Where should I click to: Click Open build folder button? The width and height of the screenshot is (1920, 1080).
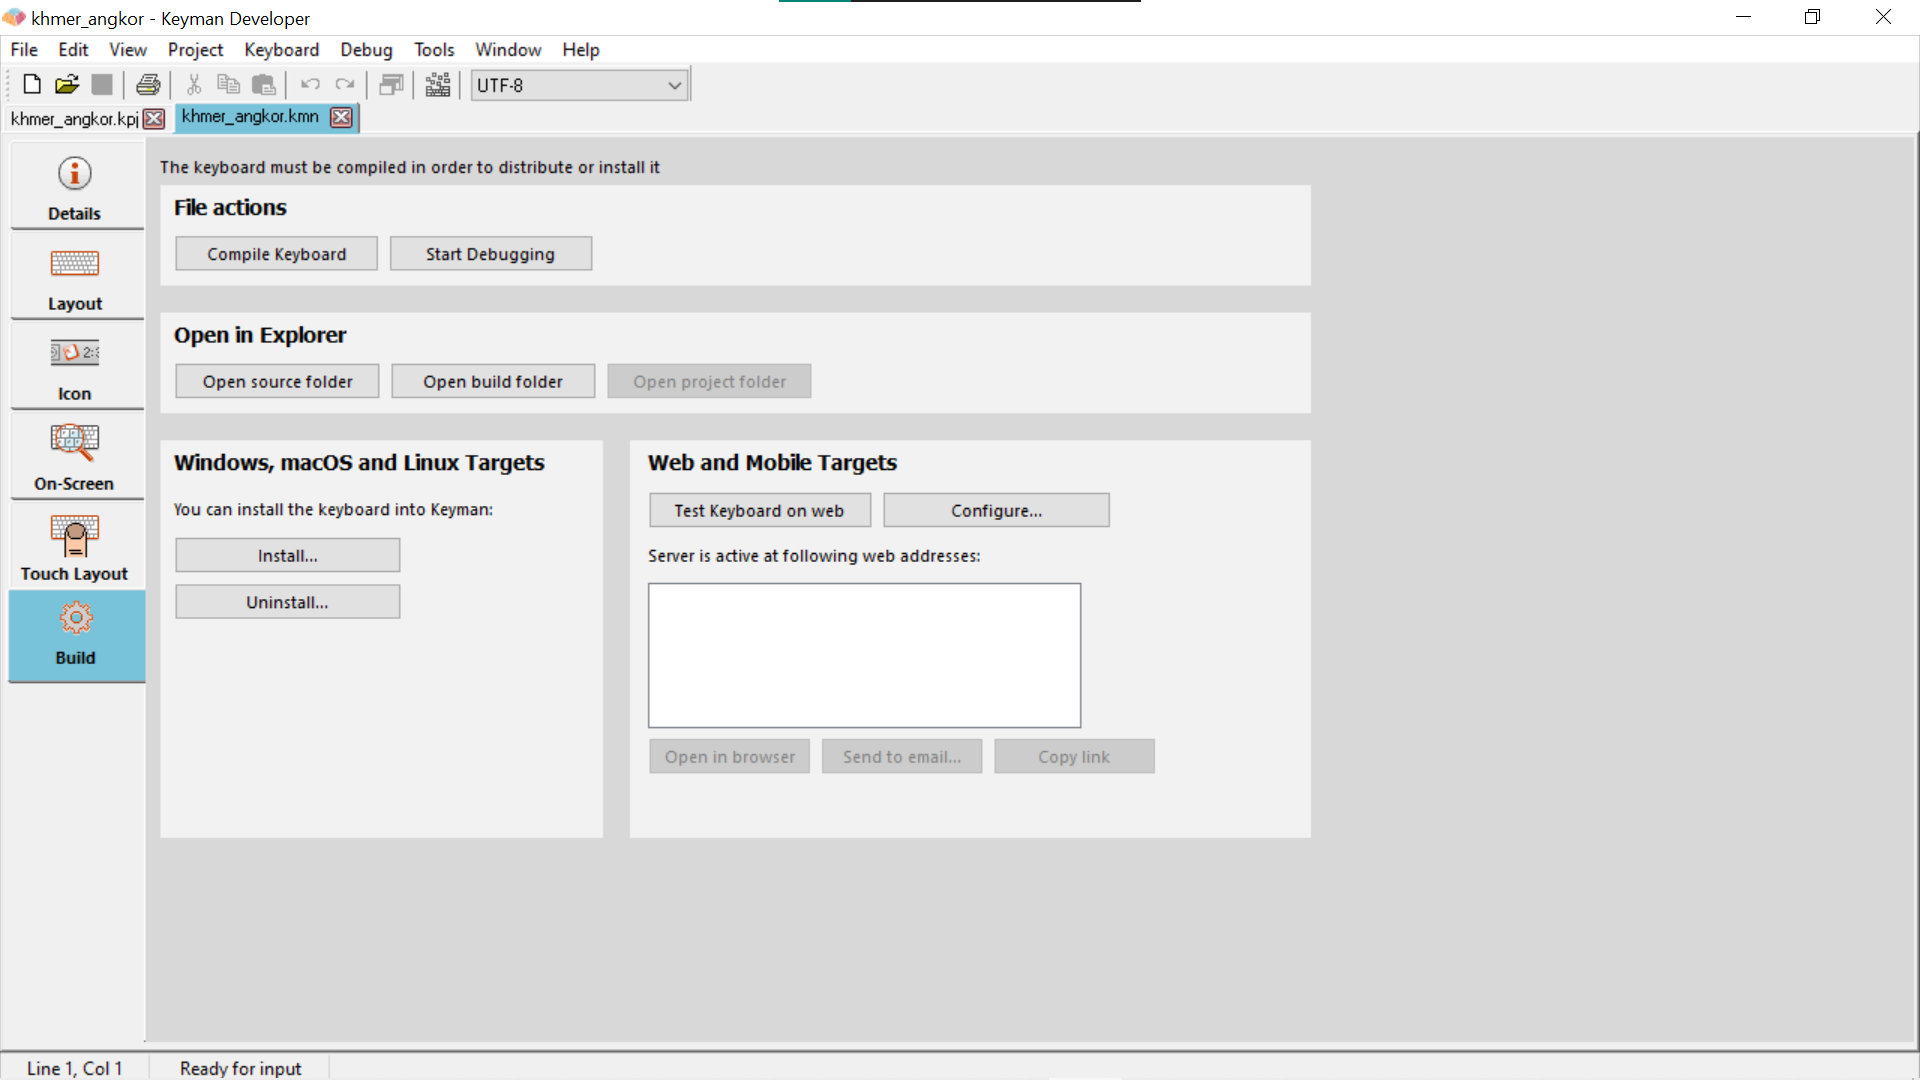(x=493, y=381)
